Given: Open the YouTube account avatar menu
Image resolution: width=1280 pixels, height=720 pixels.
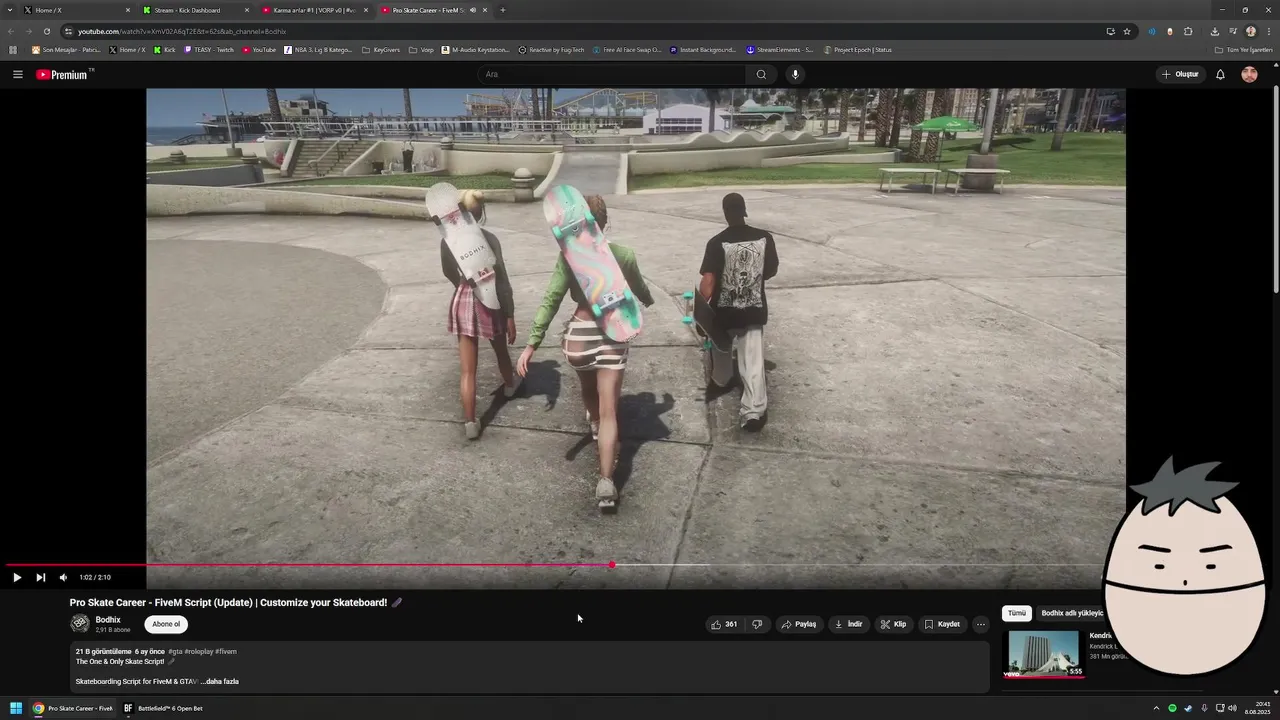Looking at the screenshot, I should 1249,74.
